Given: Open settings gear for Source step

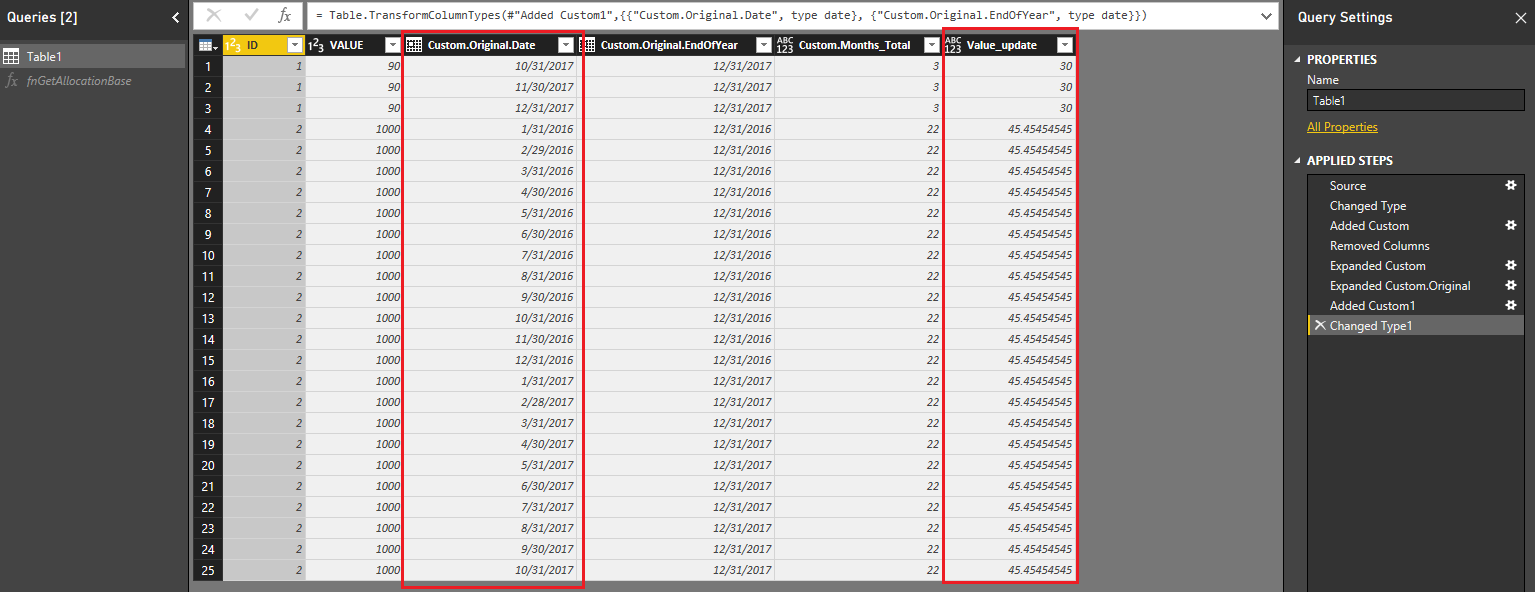Looking at the screenshot, I should (x=1512, y=186).
